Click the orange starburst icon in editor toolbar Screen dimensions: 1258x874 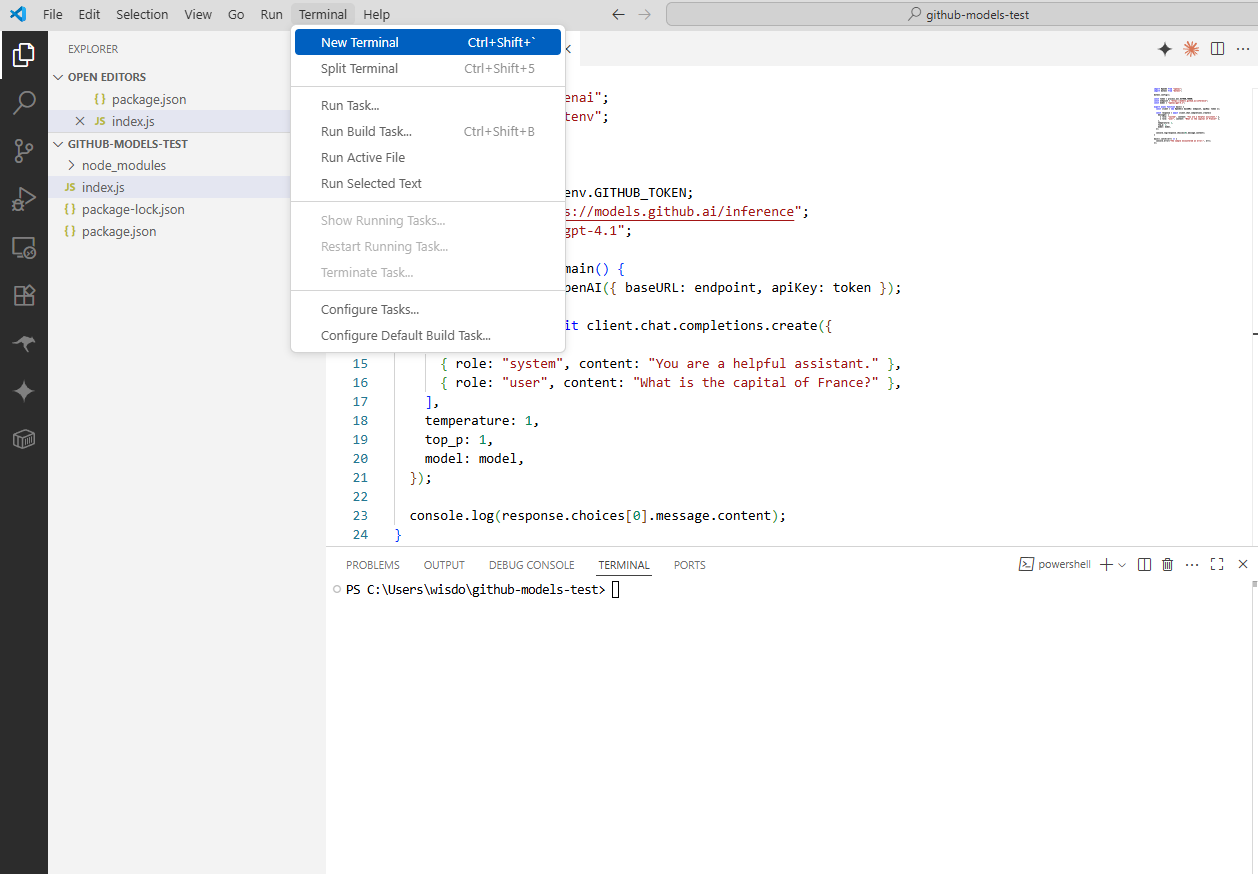pos(1191,49)
